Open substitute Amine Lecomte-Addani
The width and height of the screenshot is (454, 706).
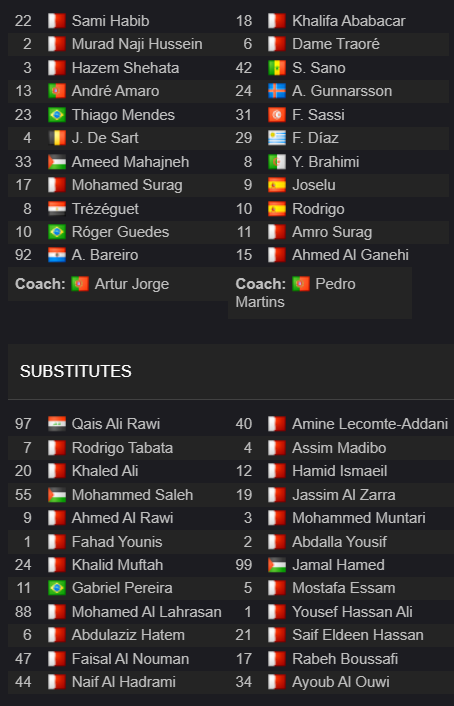coord(370,424)
